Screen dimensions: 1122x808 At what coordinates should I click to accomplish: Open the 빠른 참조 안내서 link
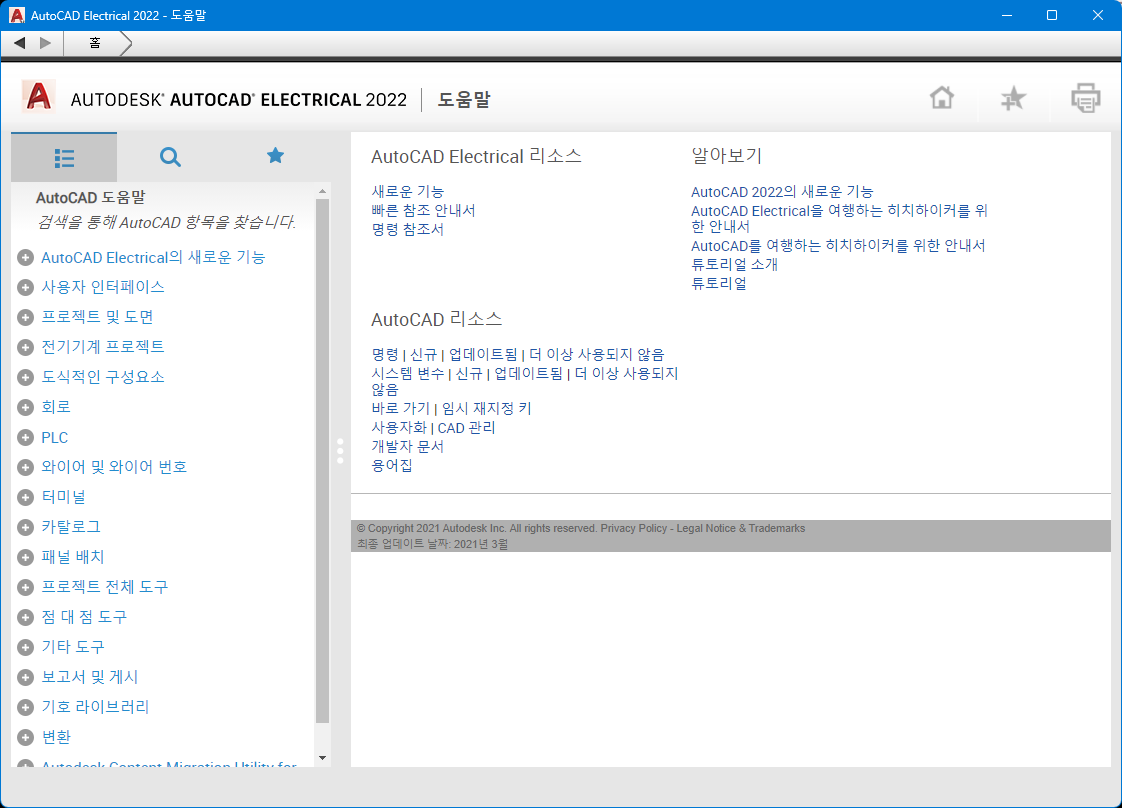(x=424, y=210)
